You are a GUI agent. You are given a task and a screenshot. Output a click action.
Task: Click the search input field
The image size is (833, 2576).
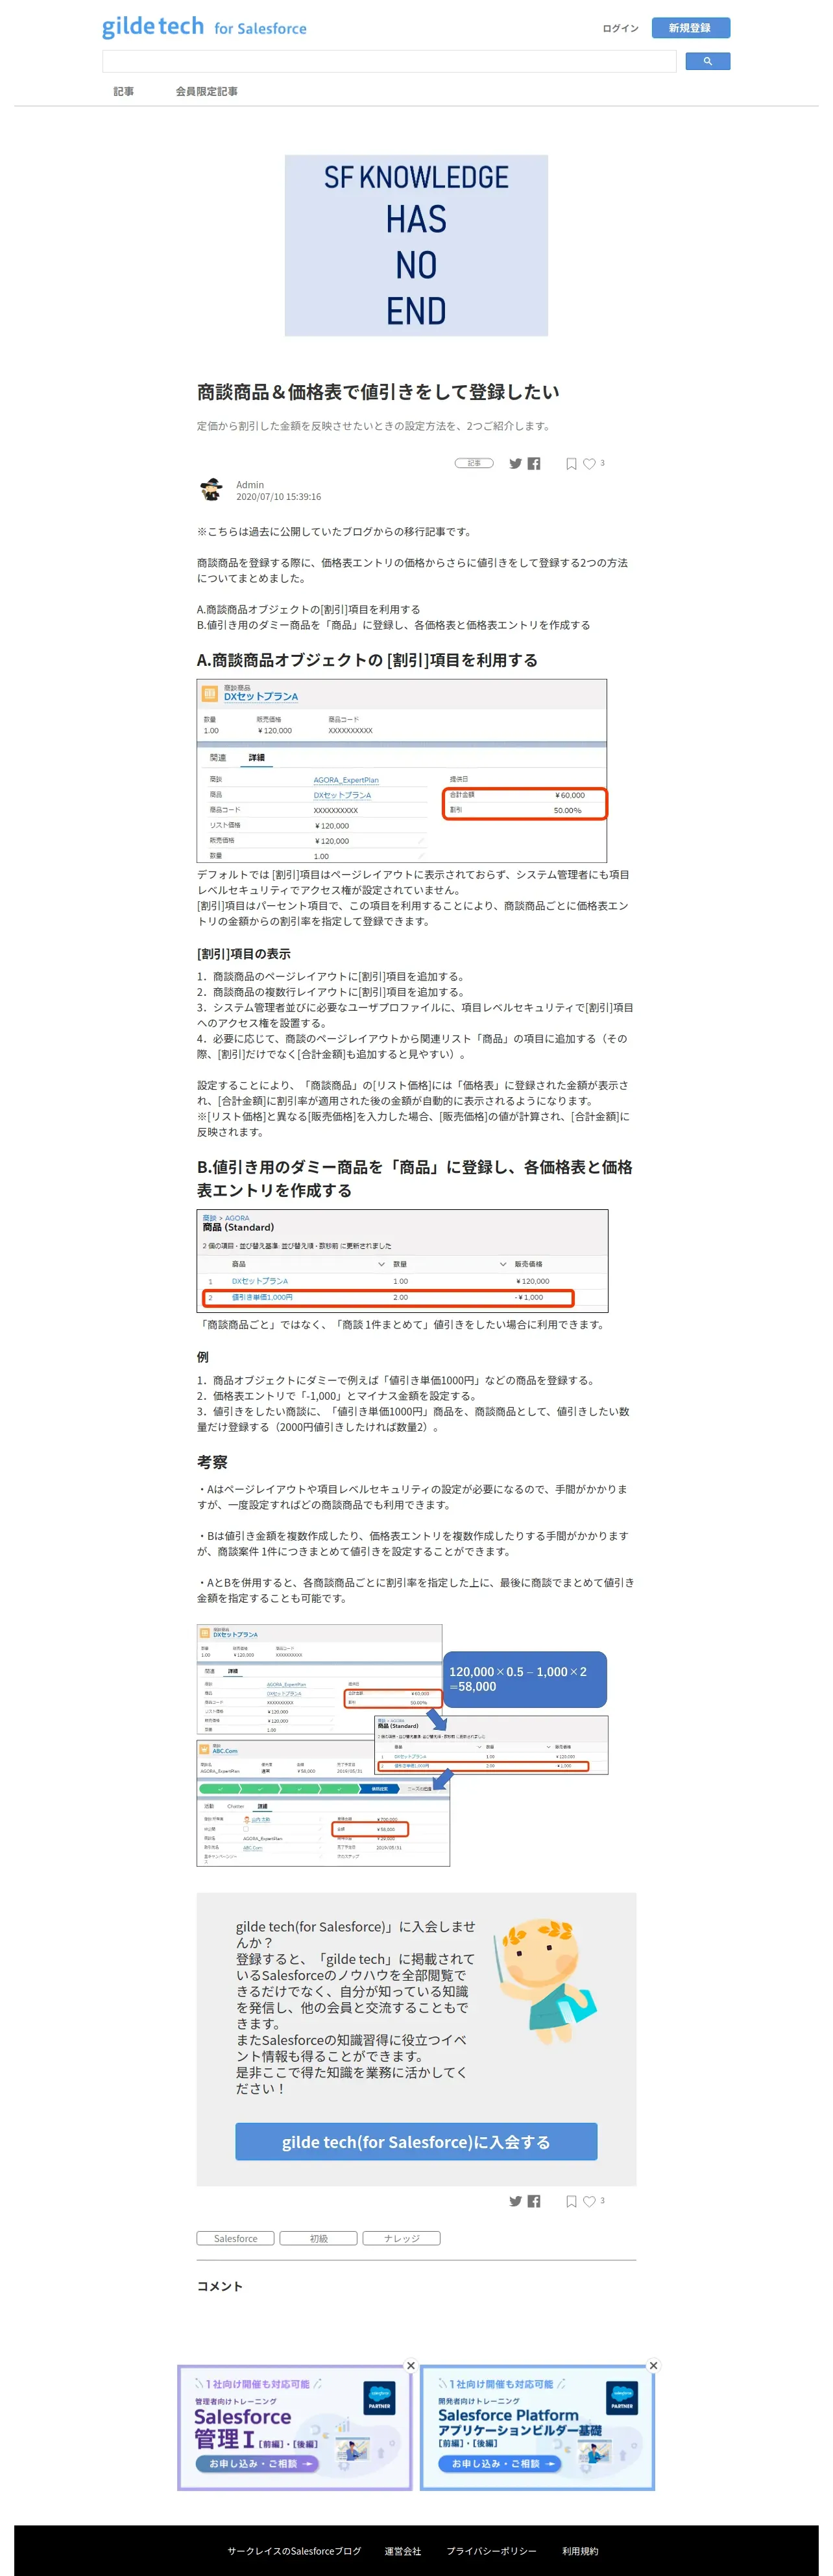[x=389, y=62]
